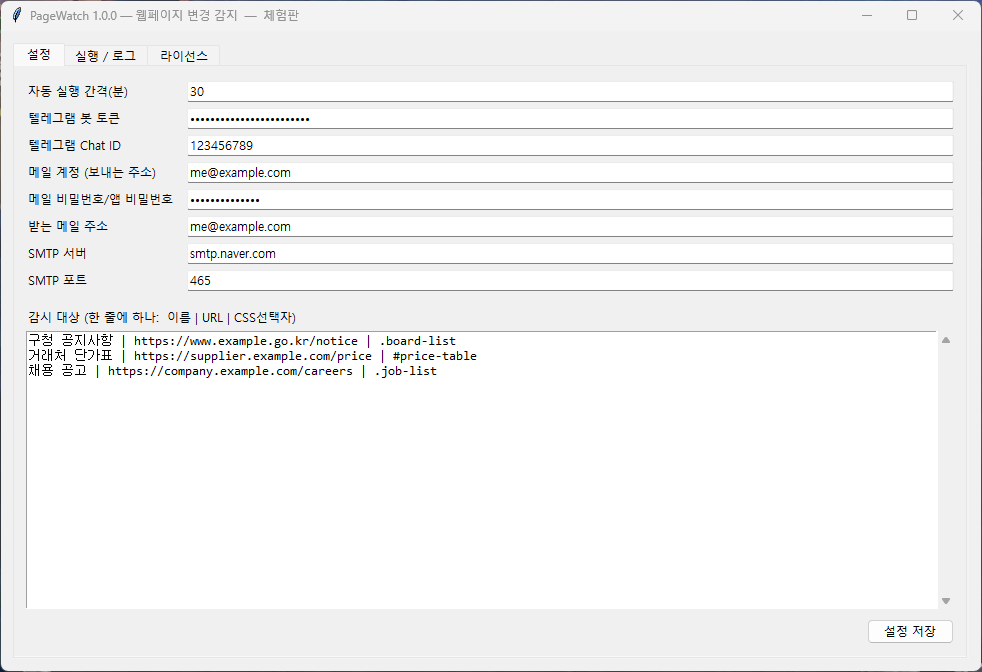The width and height of the screenshot is (982, 672).
Task: Click the 메일 계정 (보내는 주소) label
Action: pos(92,172)
